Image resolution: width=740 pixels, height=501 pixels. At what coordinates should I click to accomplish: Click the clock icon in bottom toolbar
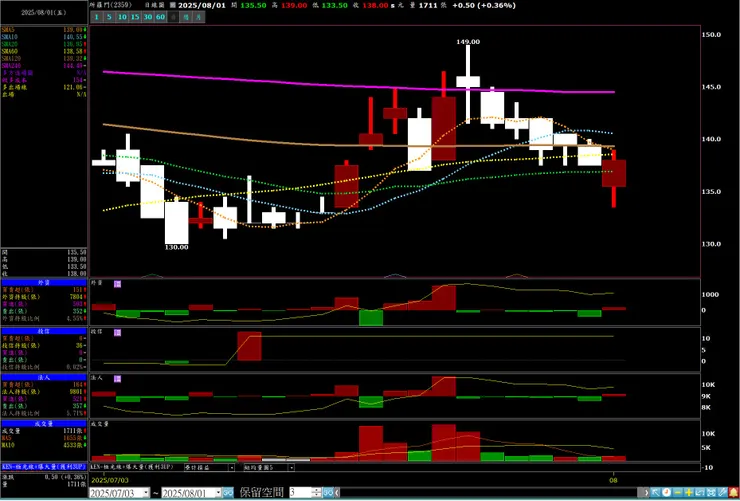click(667, 493)
